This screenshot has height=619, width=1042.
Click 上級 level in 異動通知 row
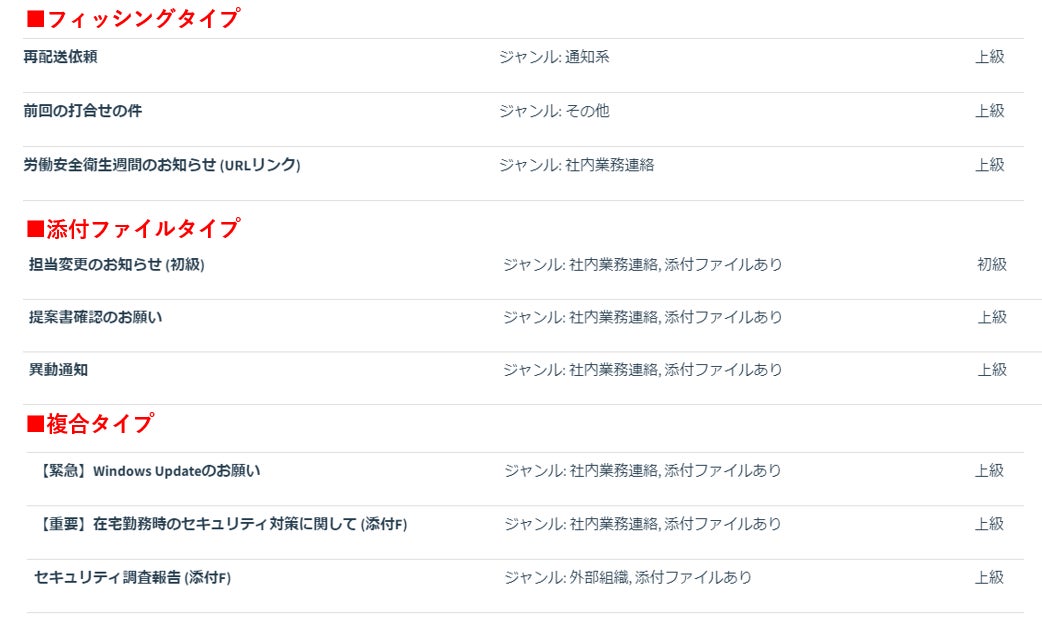tap(991, 370)
